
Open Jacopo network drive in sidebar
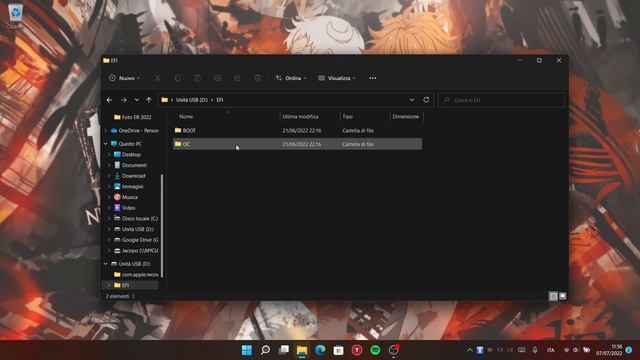pos(136,251)
